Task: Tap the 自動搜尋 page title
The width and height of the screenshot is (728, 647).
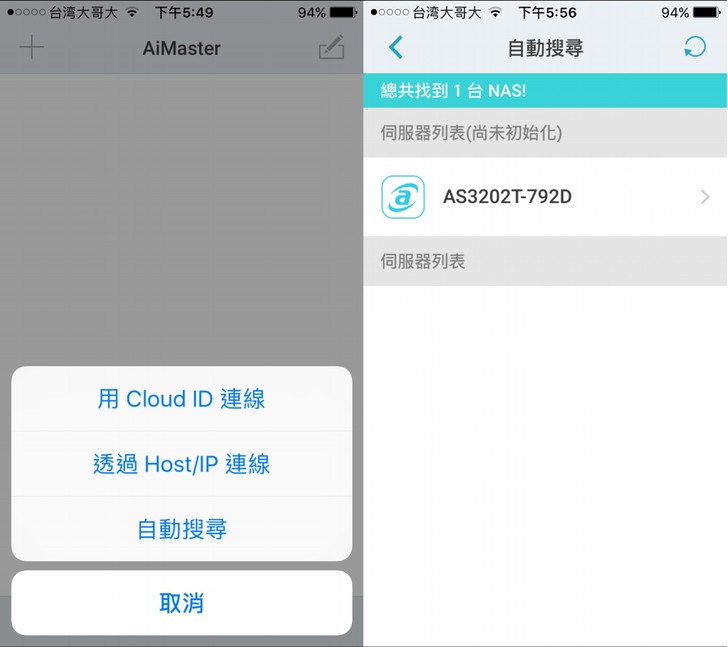Action: pyautogui.click(x=545, y=48)
